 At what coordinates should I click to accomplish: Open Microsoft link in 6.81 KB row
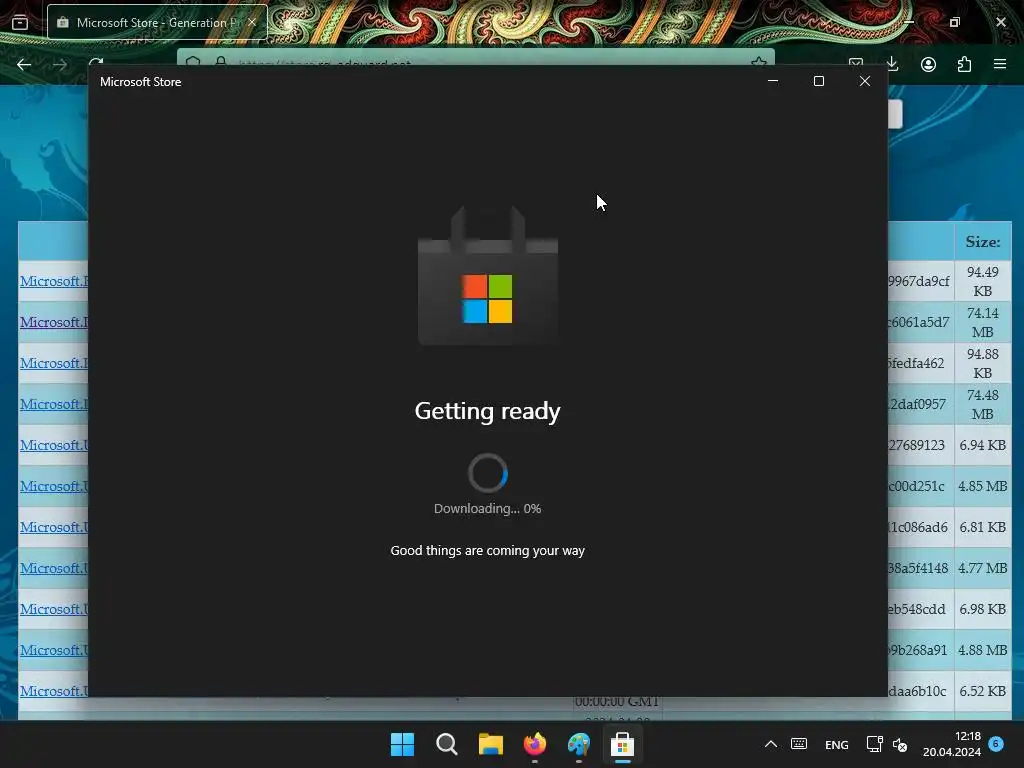click(x=54, y=527)
